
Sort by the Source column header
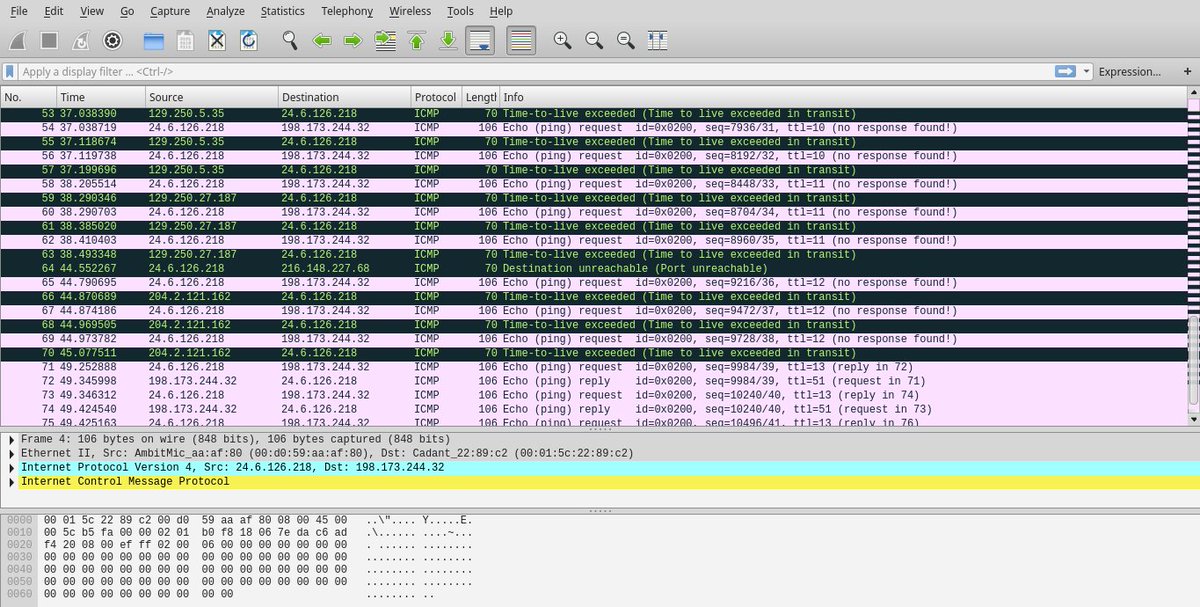tap(211, 97)
